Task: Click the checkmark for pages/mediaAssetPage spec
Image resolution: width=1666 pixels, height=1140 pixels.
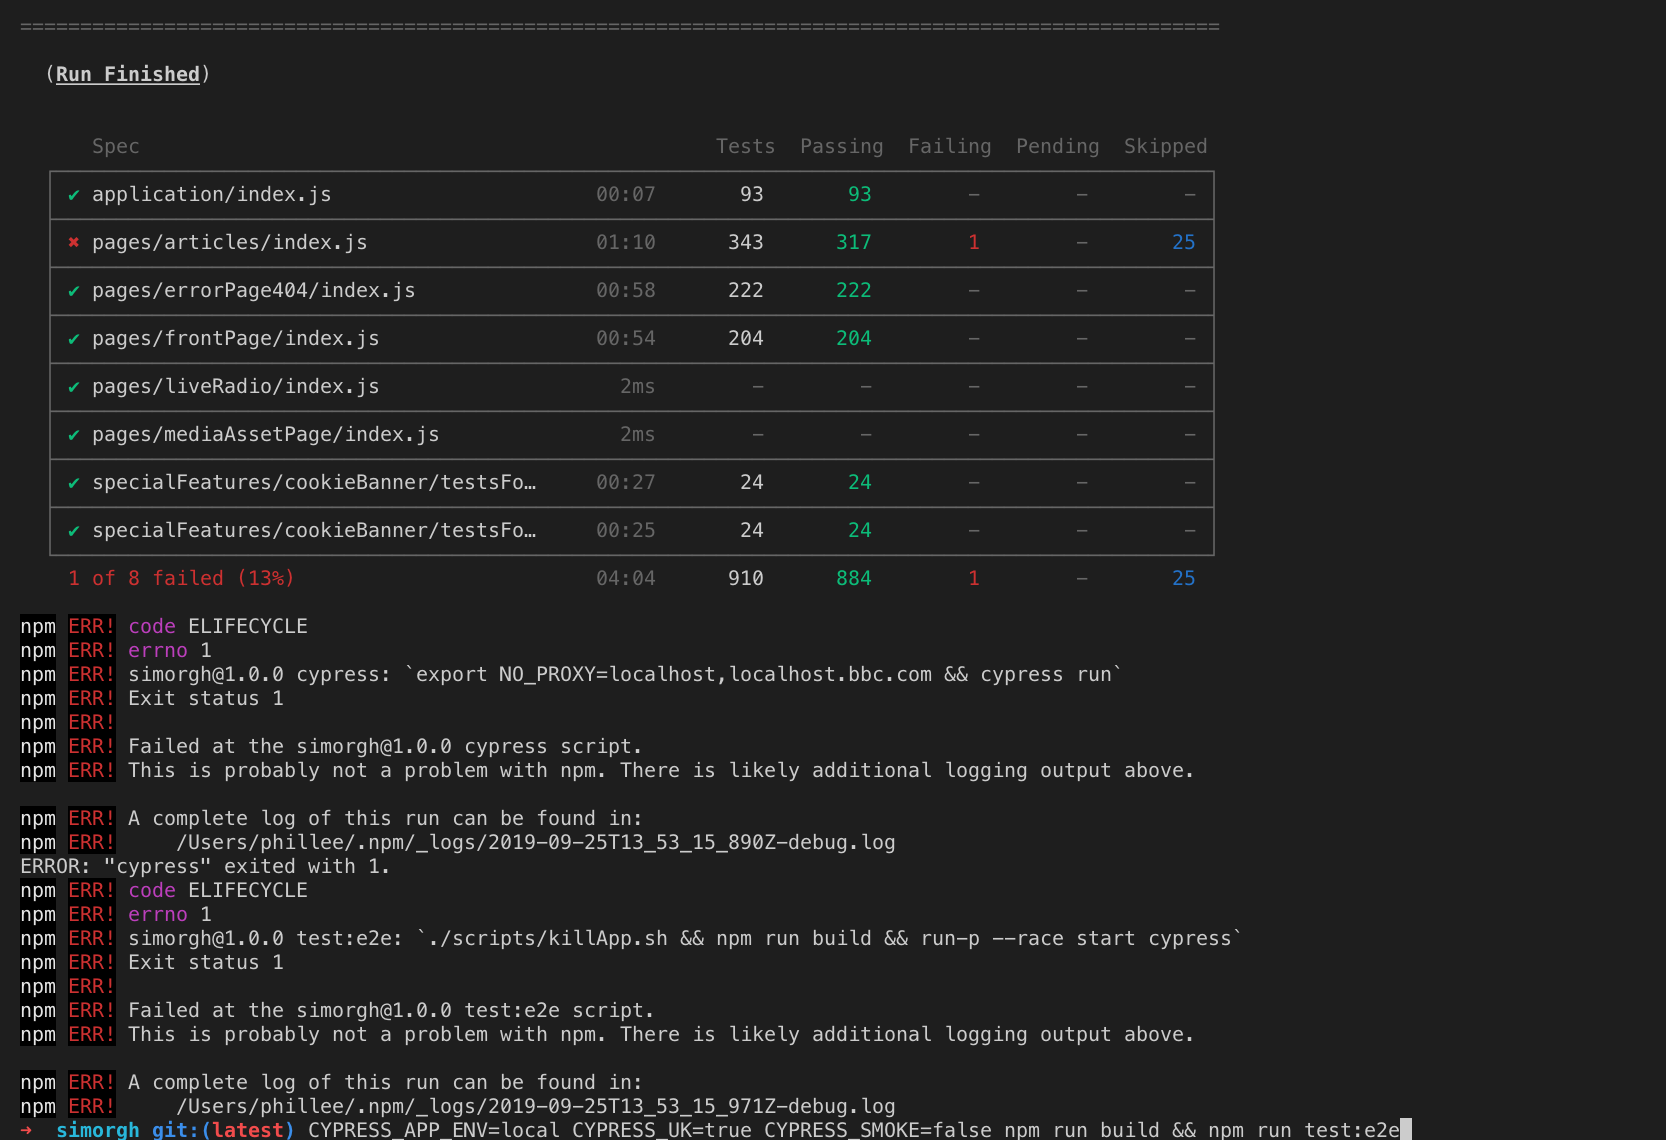Action: click(73, 435)
